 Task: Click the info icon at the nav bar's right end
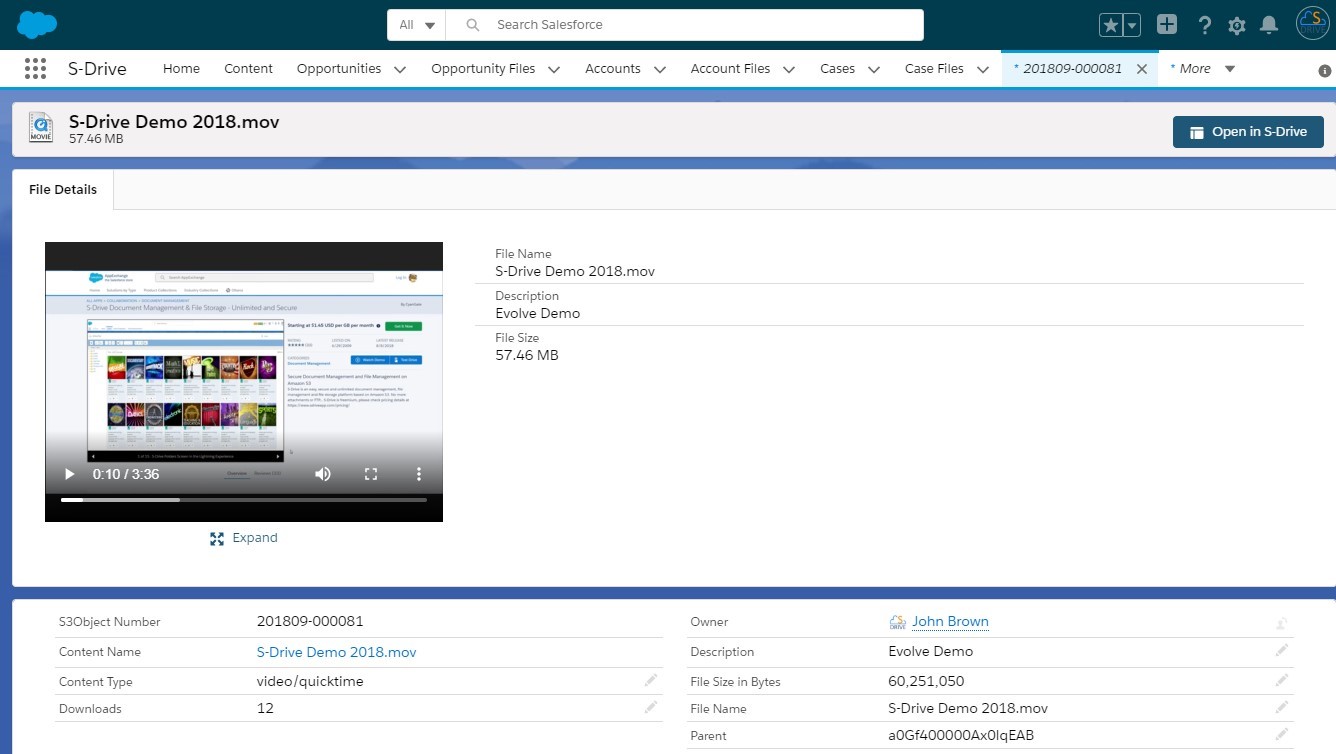tap(1325, 71)
